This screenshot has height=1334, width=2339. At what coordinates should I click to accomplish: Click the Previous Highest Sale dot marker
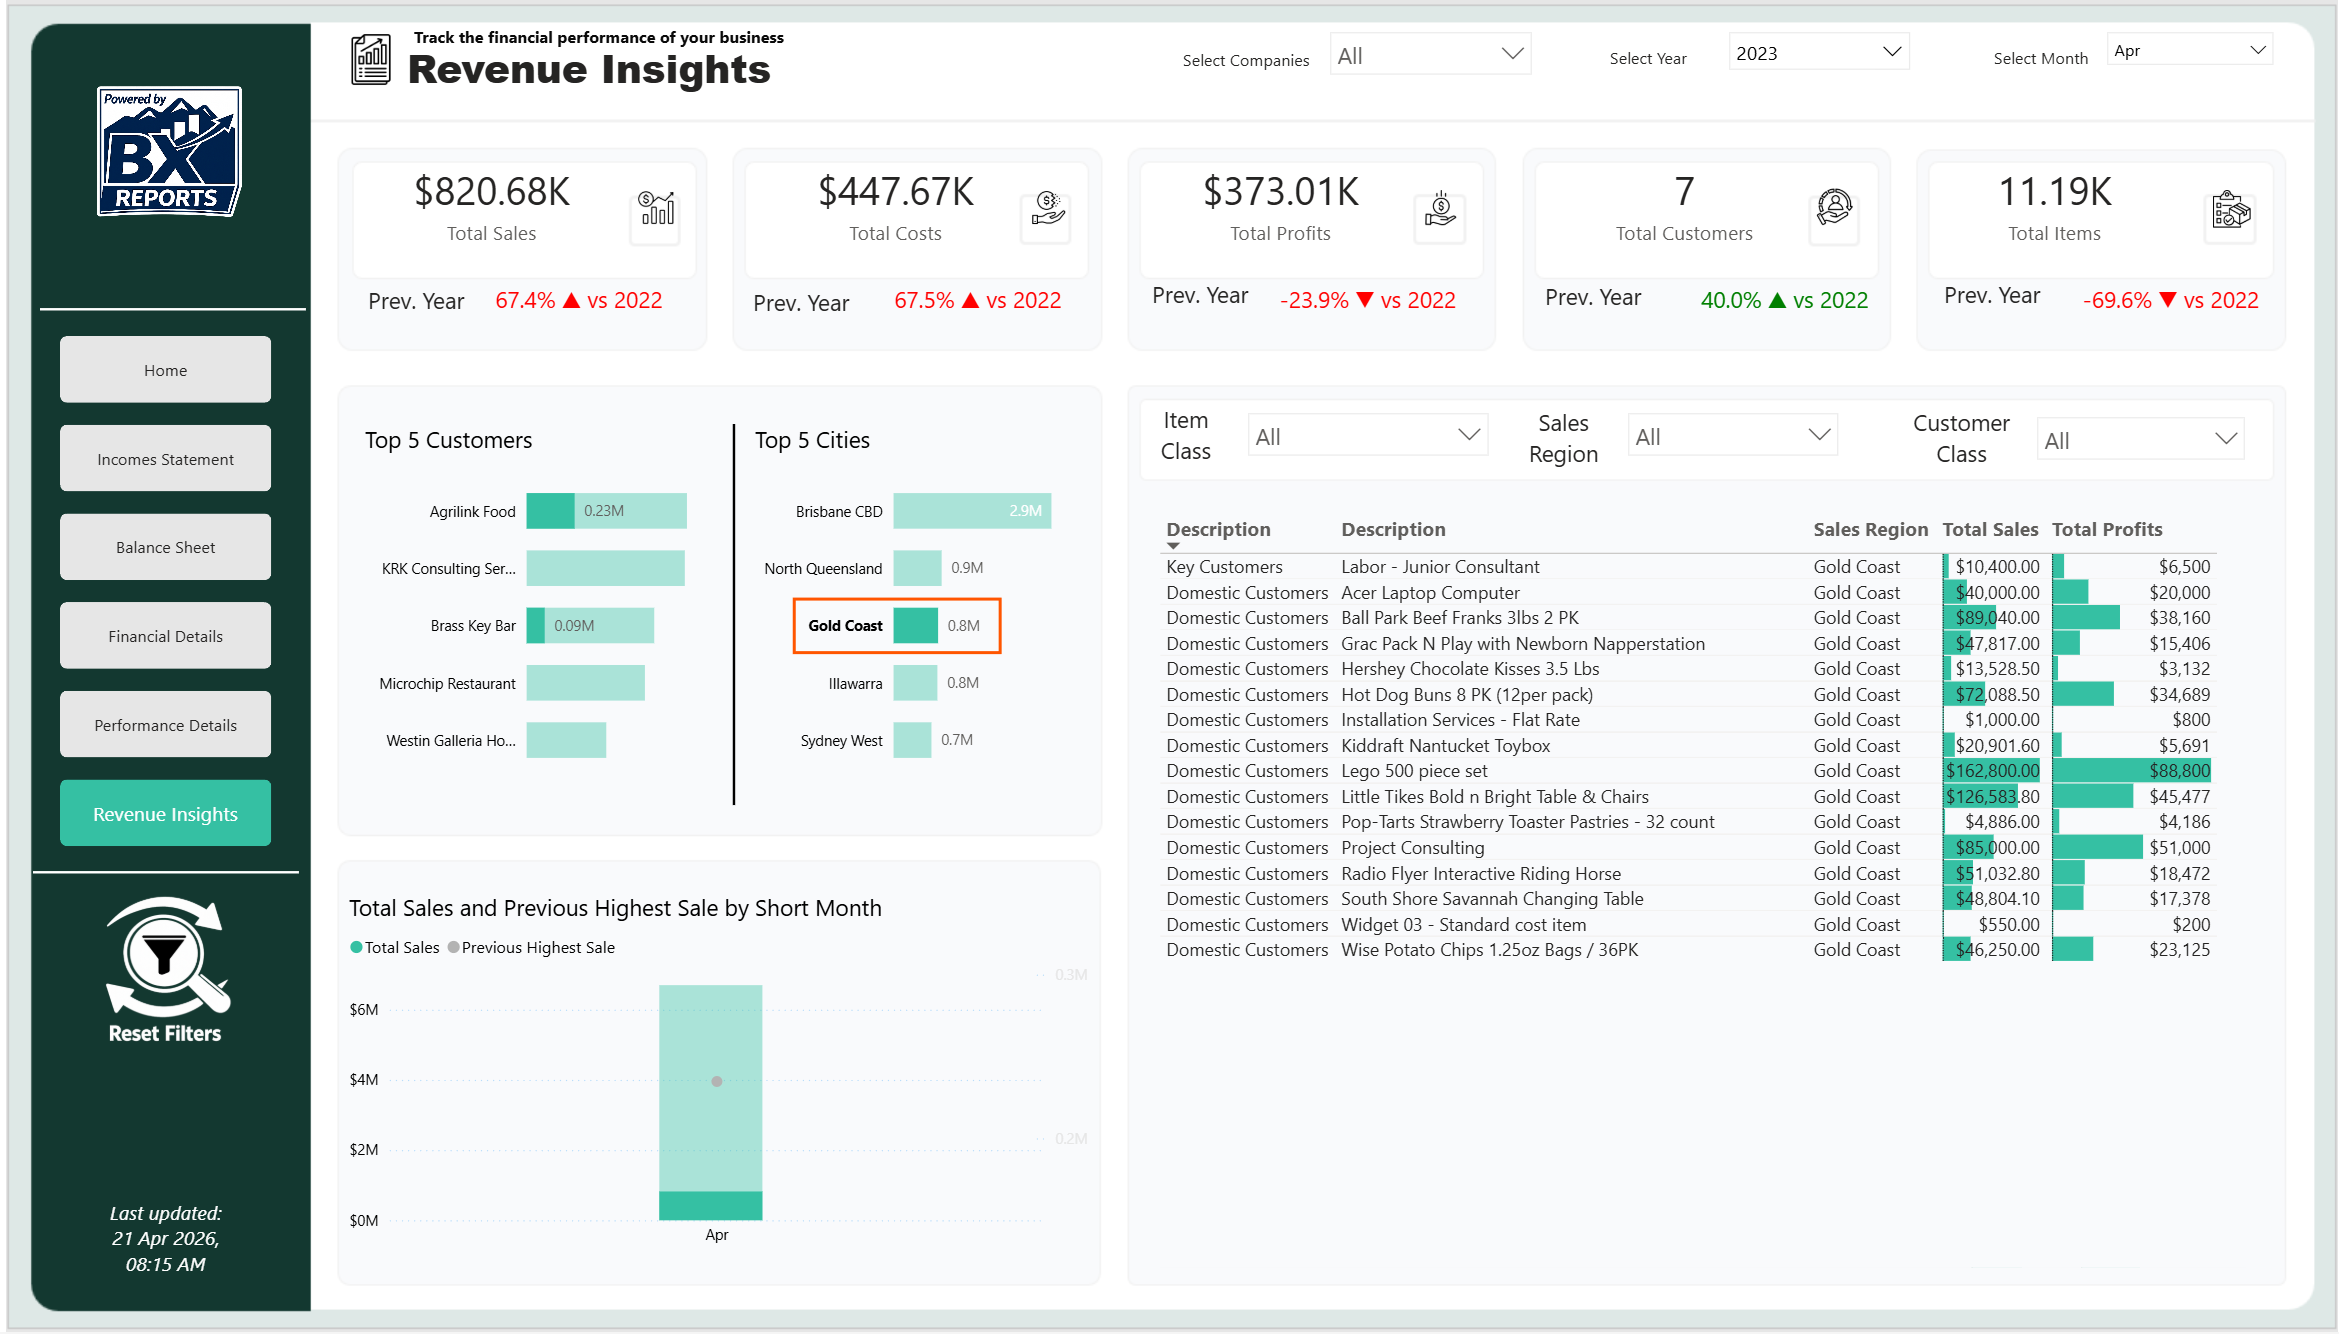point(716,1081)
